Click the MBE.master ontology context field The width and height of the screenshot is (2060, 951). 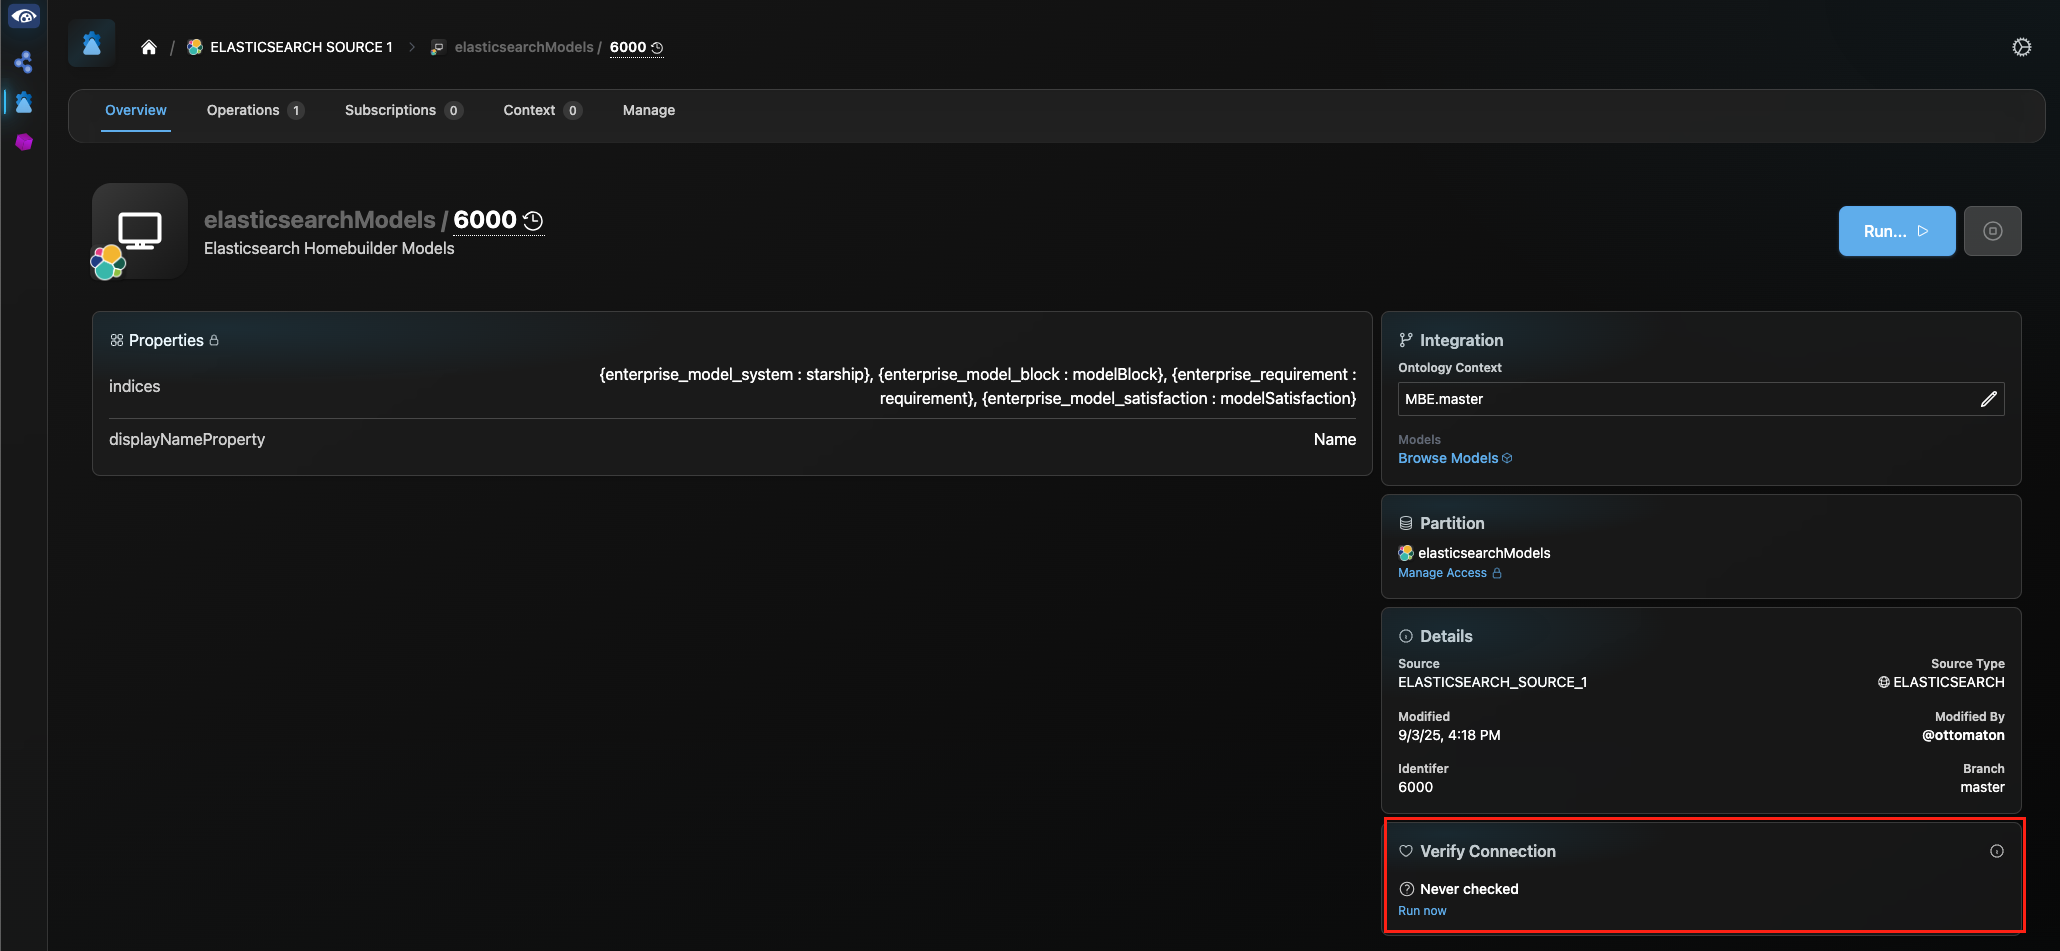tap(1680, 399)
